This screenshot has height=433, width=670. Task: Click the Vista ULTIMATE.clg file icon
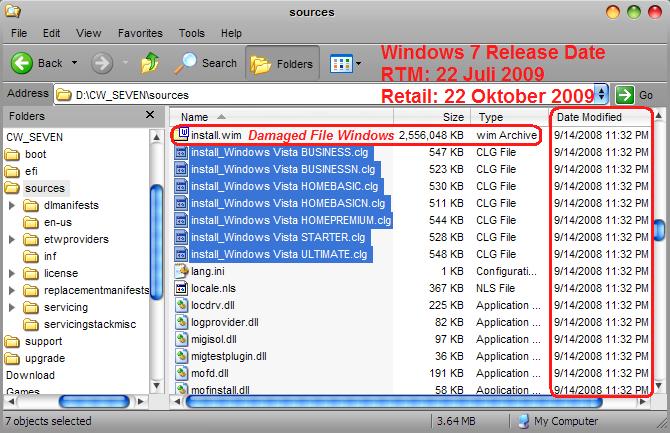tap(181, 254)
